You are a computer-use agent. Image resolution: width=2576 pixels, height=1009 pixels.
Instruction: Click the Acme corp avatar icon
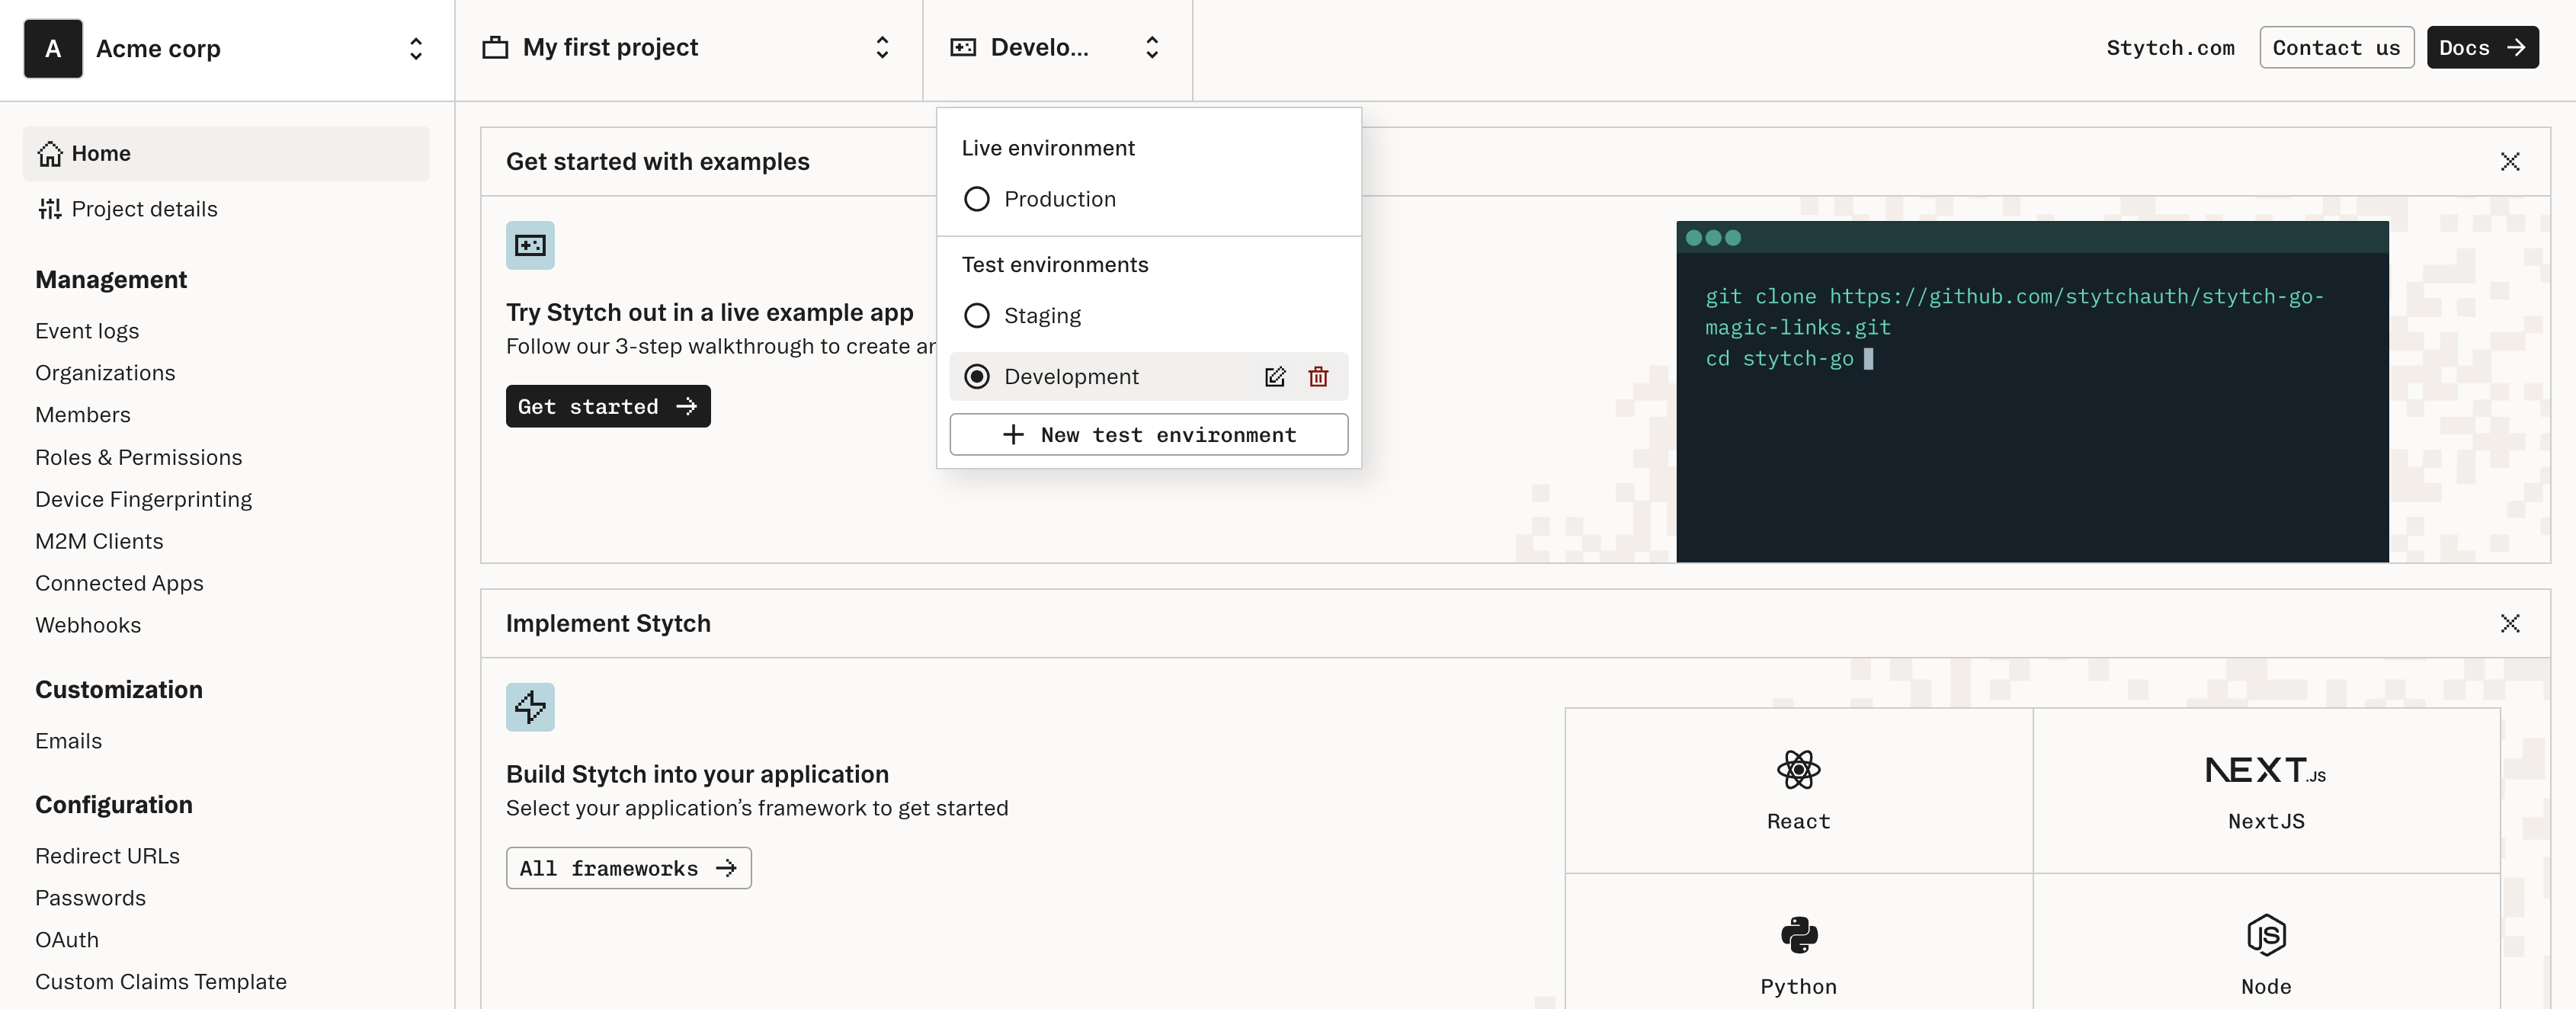click(53, 48)
